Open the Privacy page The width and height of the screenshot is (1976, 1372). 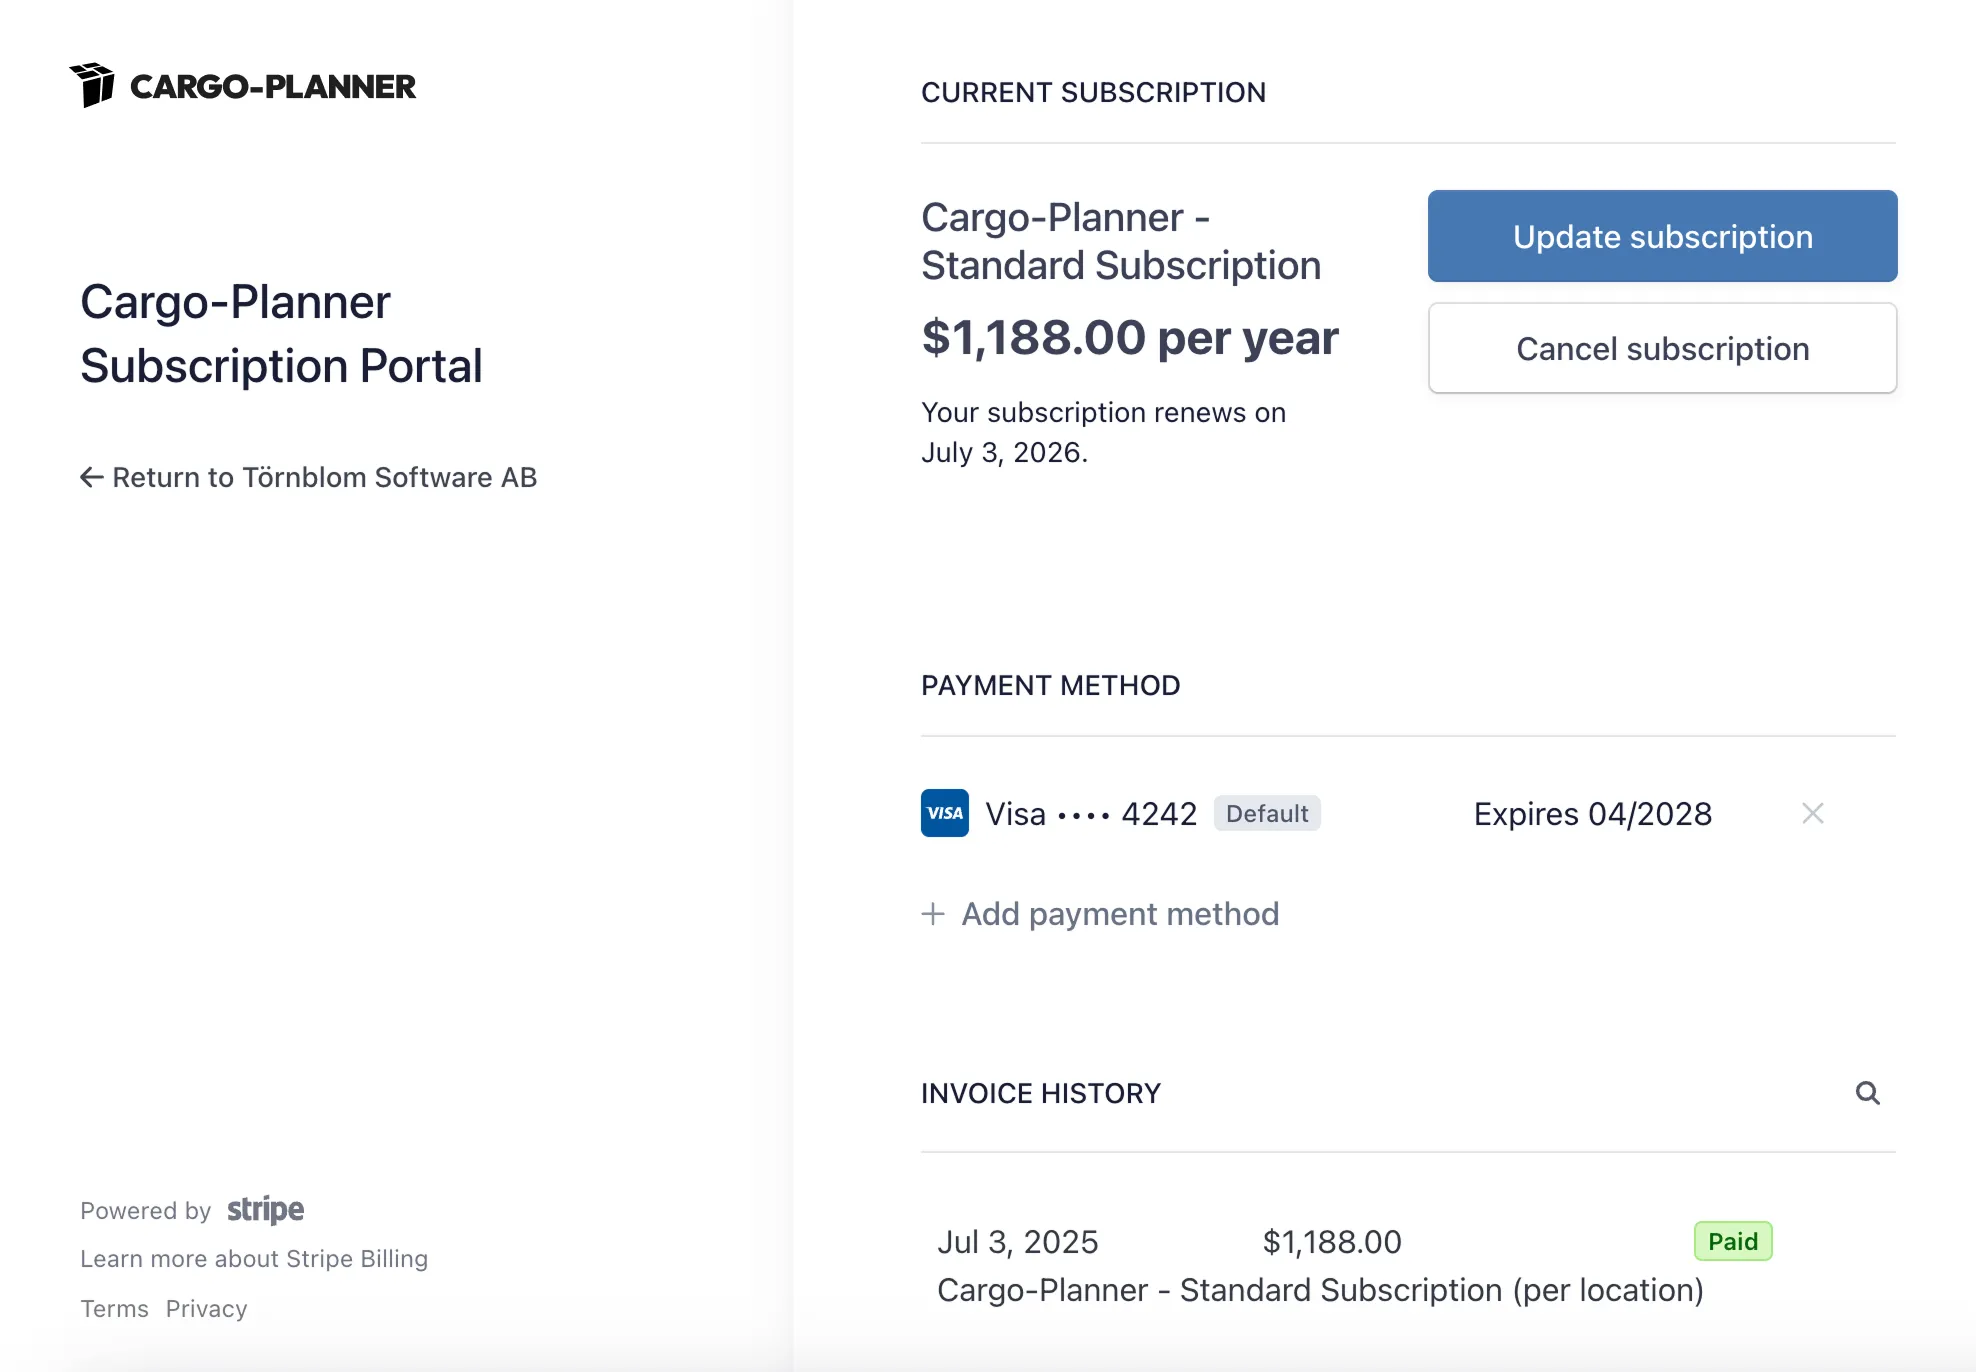206,1308
